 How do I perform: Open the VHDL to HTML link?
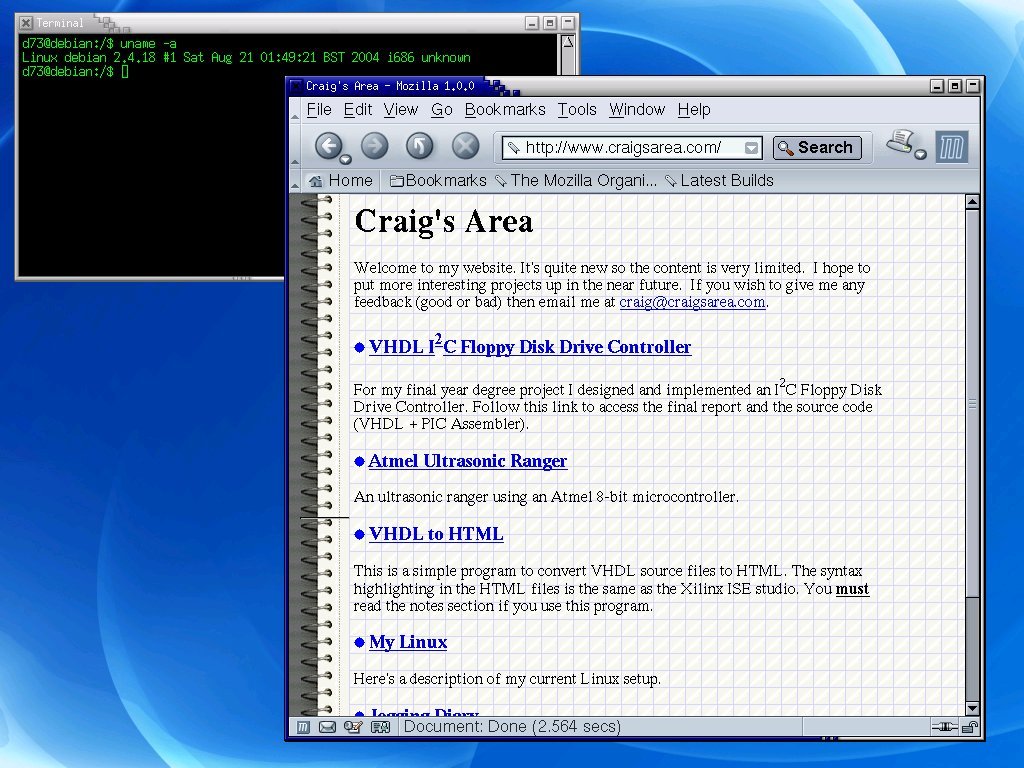coord(436,534)
